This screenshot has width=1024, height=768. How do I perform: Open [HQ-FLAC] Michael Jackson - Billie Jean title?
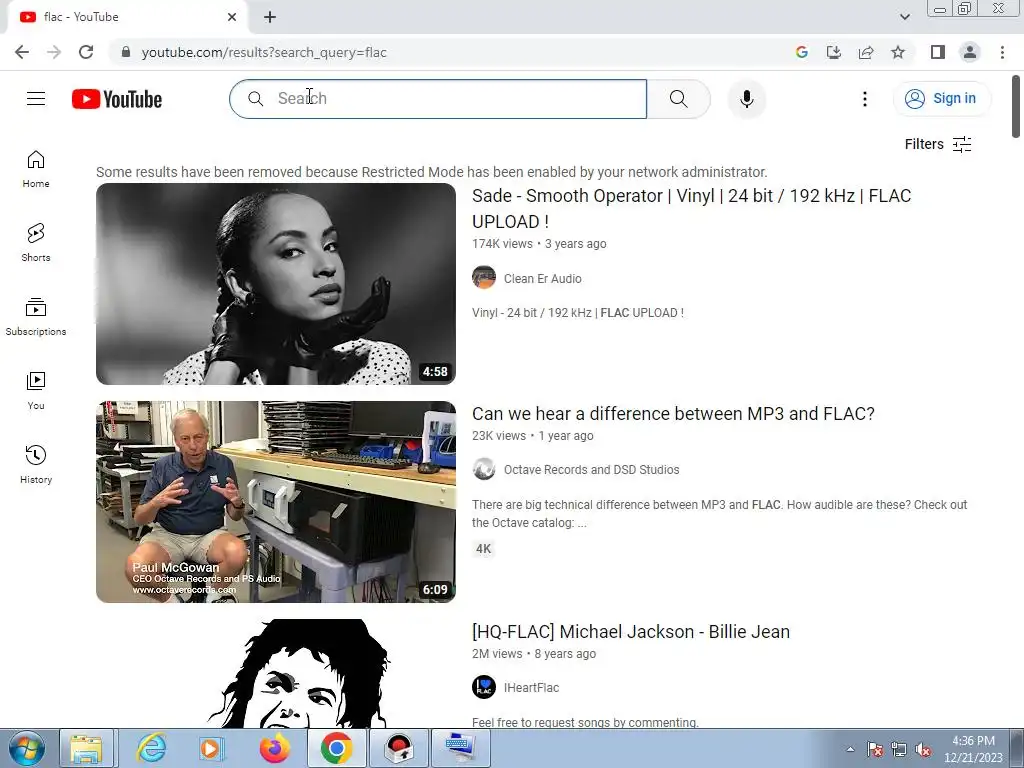pyautogui.click(x=631, y=632)
